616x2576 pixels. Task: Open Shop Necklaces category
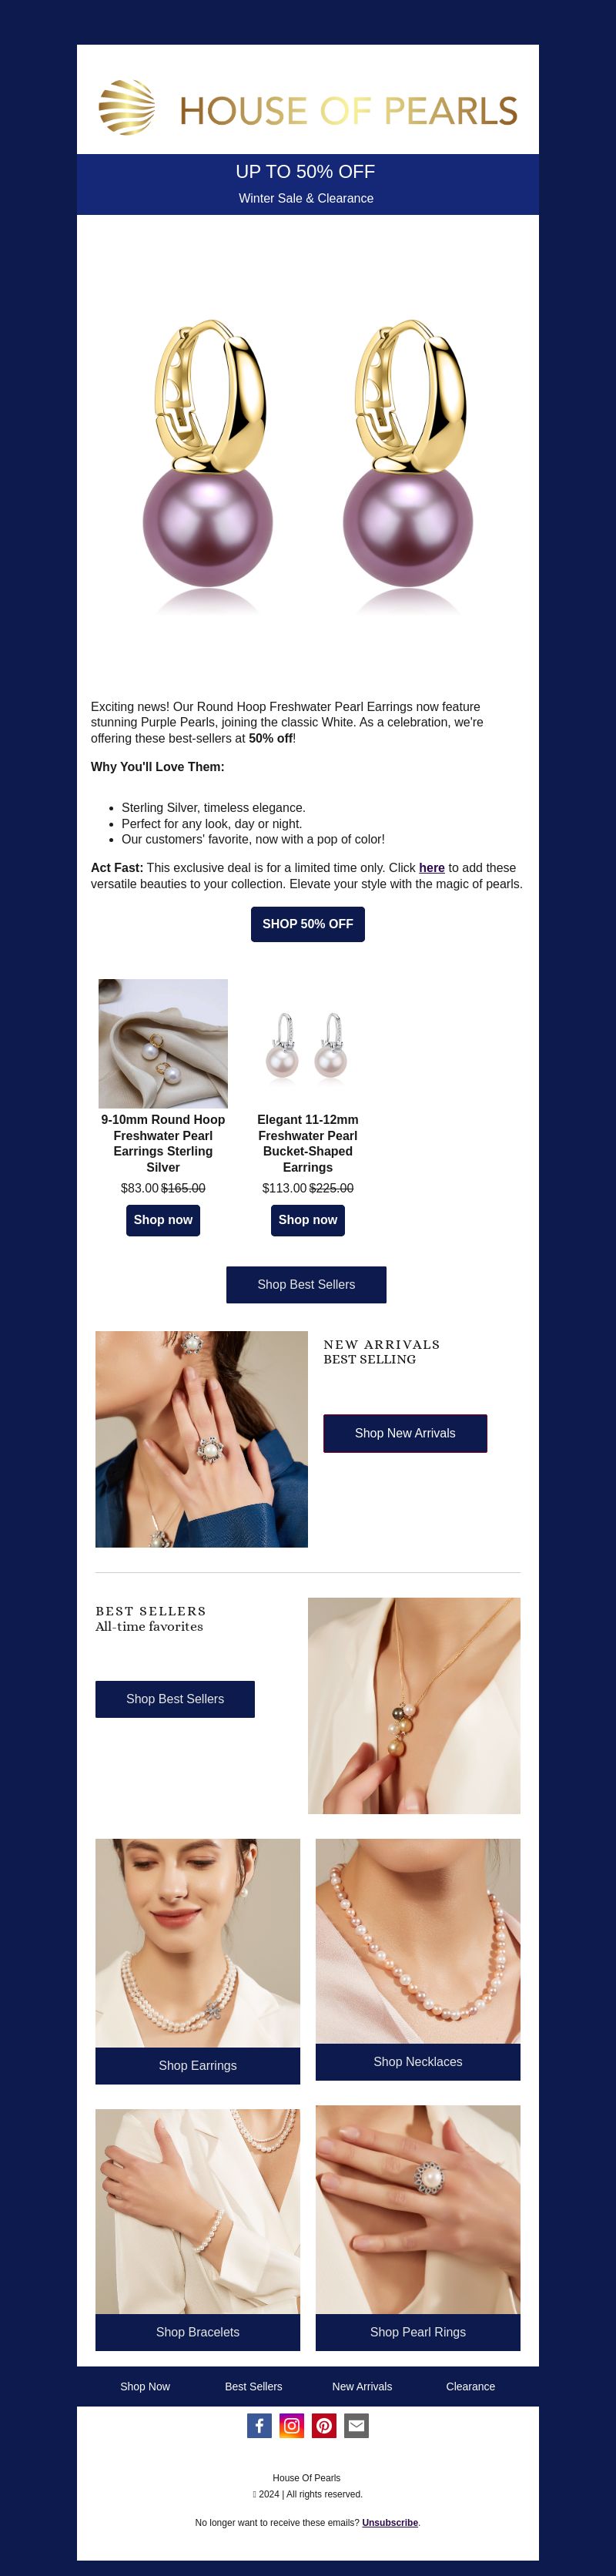click(418, 2061)
